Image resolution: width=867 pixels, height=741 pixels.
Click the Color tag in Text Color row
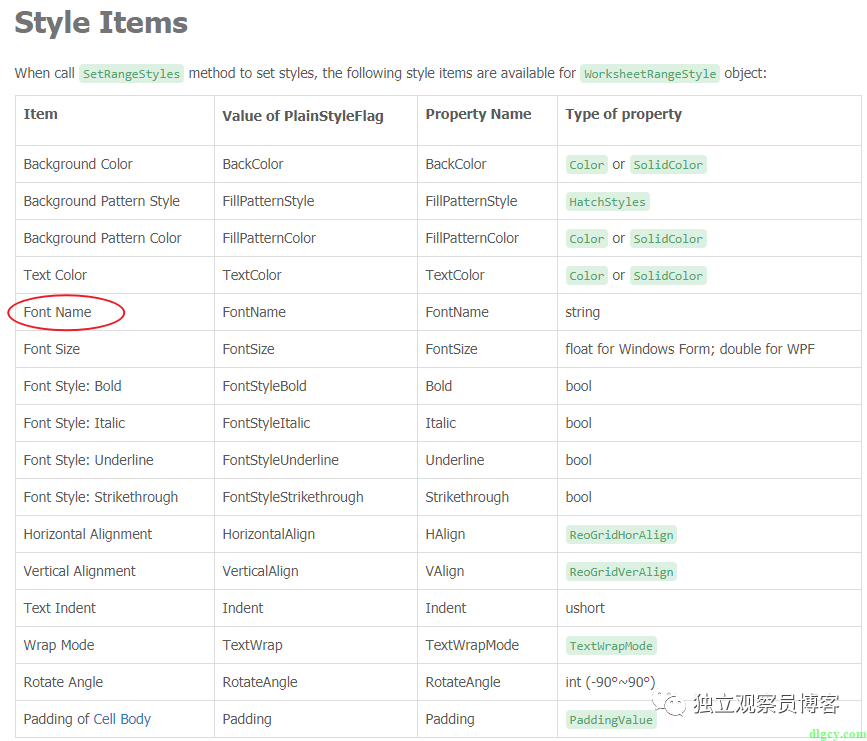click(x=586, y=275)
